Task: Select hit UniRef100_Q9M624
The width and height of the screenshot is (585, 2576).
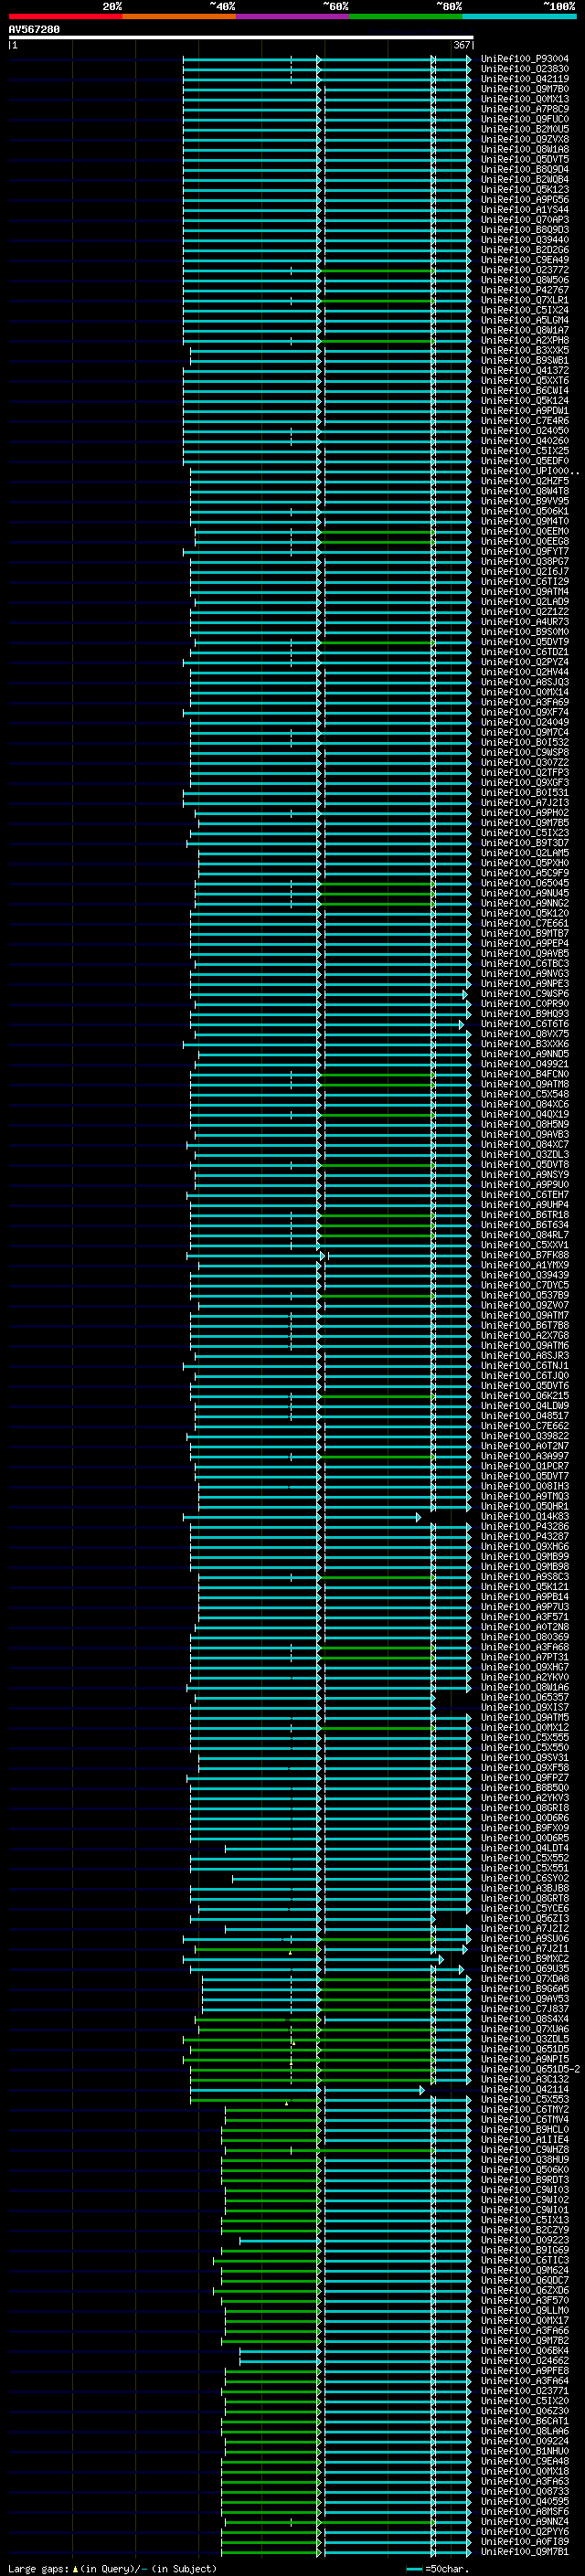Action: click(525, 2270)
